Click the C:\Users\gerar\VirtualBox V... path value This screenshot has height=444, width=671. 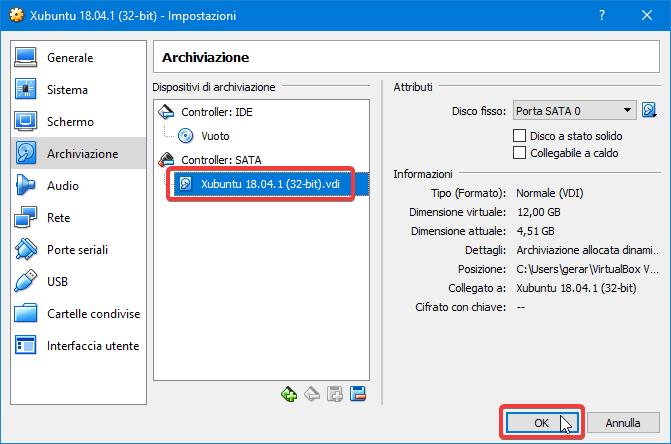pyautogui.click(x=587, y=269)
